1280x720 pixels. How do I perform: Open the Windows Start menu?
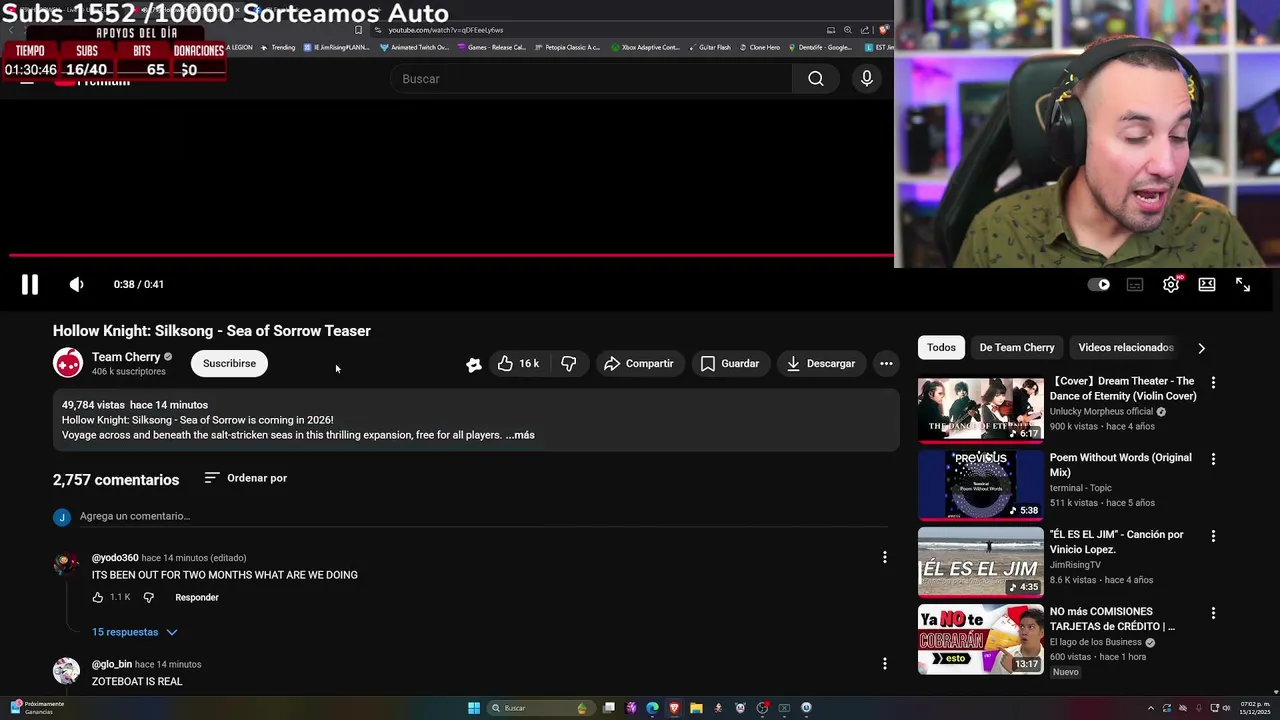coord(474,708)
